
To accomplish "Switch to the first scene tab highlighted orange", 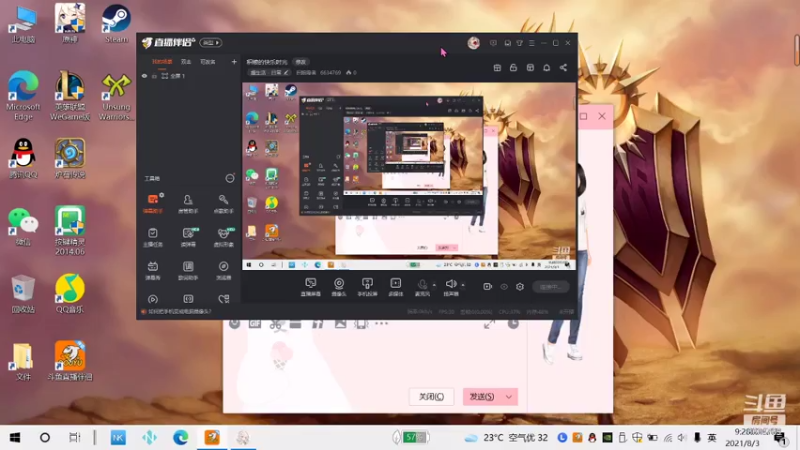I will [x=162, y=62].
